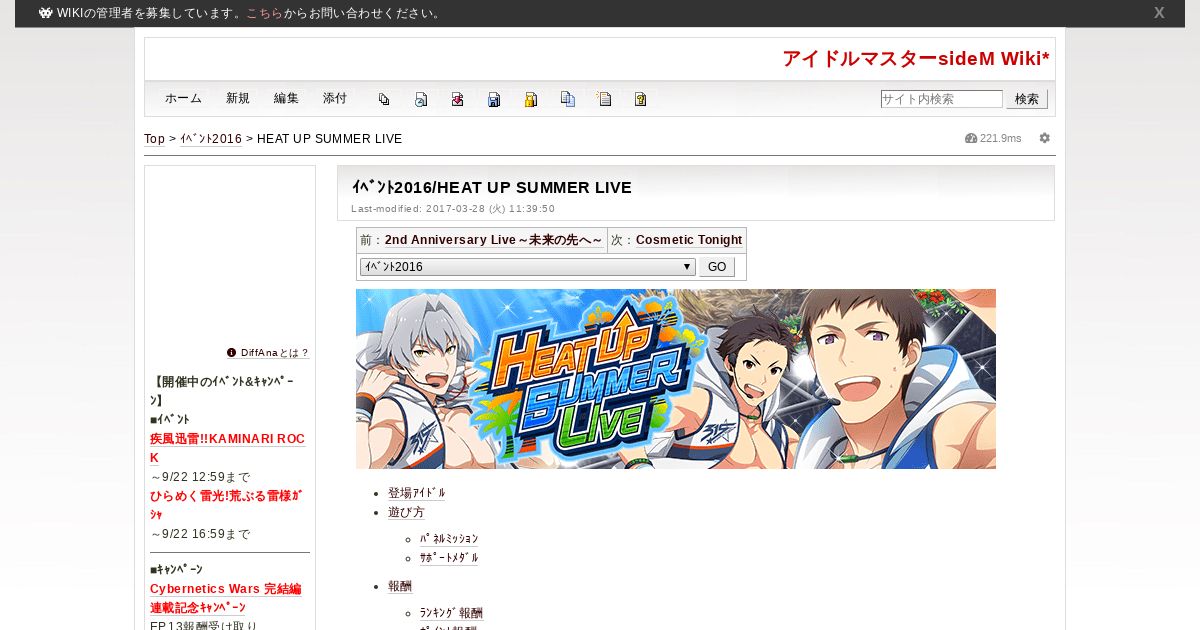Close the top banner with X
This screenshot has width=1200, height=630.
tap(1159, 13)
